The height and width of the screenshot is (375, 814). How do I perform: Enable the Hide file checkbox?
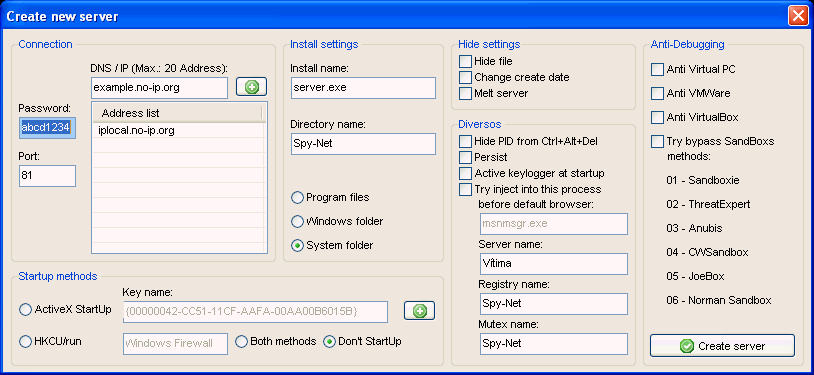point(465,61)
